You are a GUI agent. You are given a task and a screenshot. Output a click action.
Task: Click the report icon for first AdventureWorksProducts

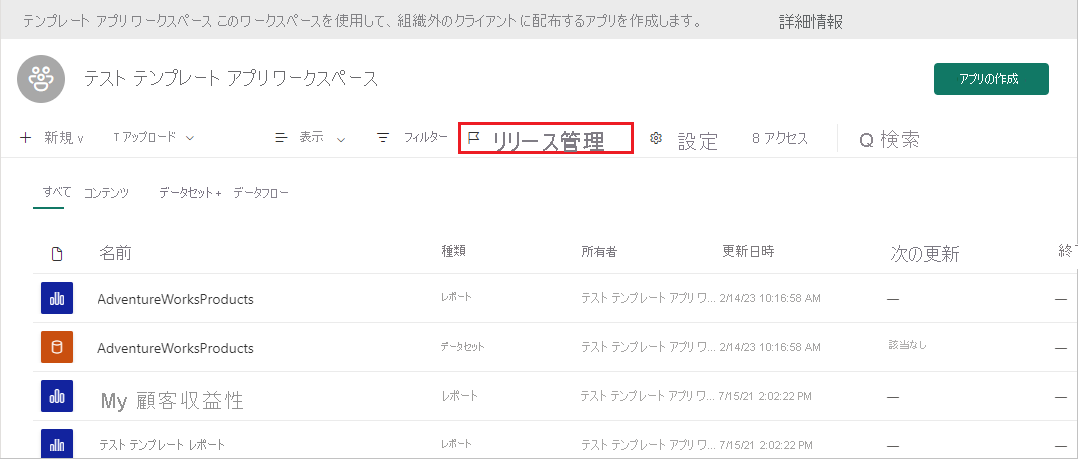click(57, 298)
